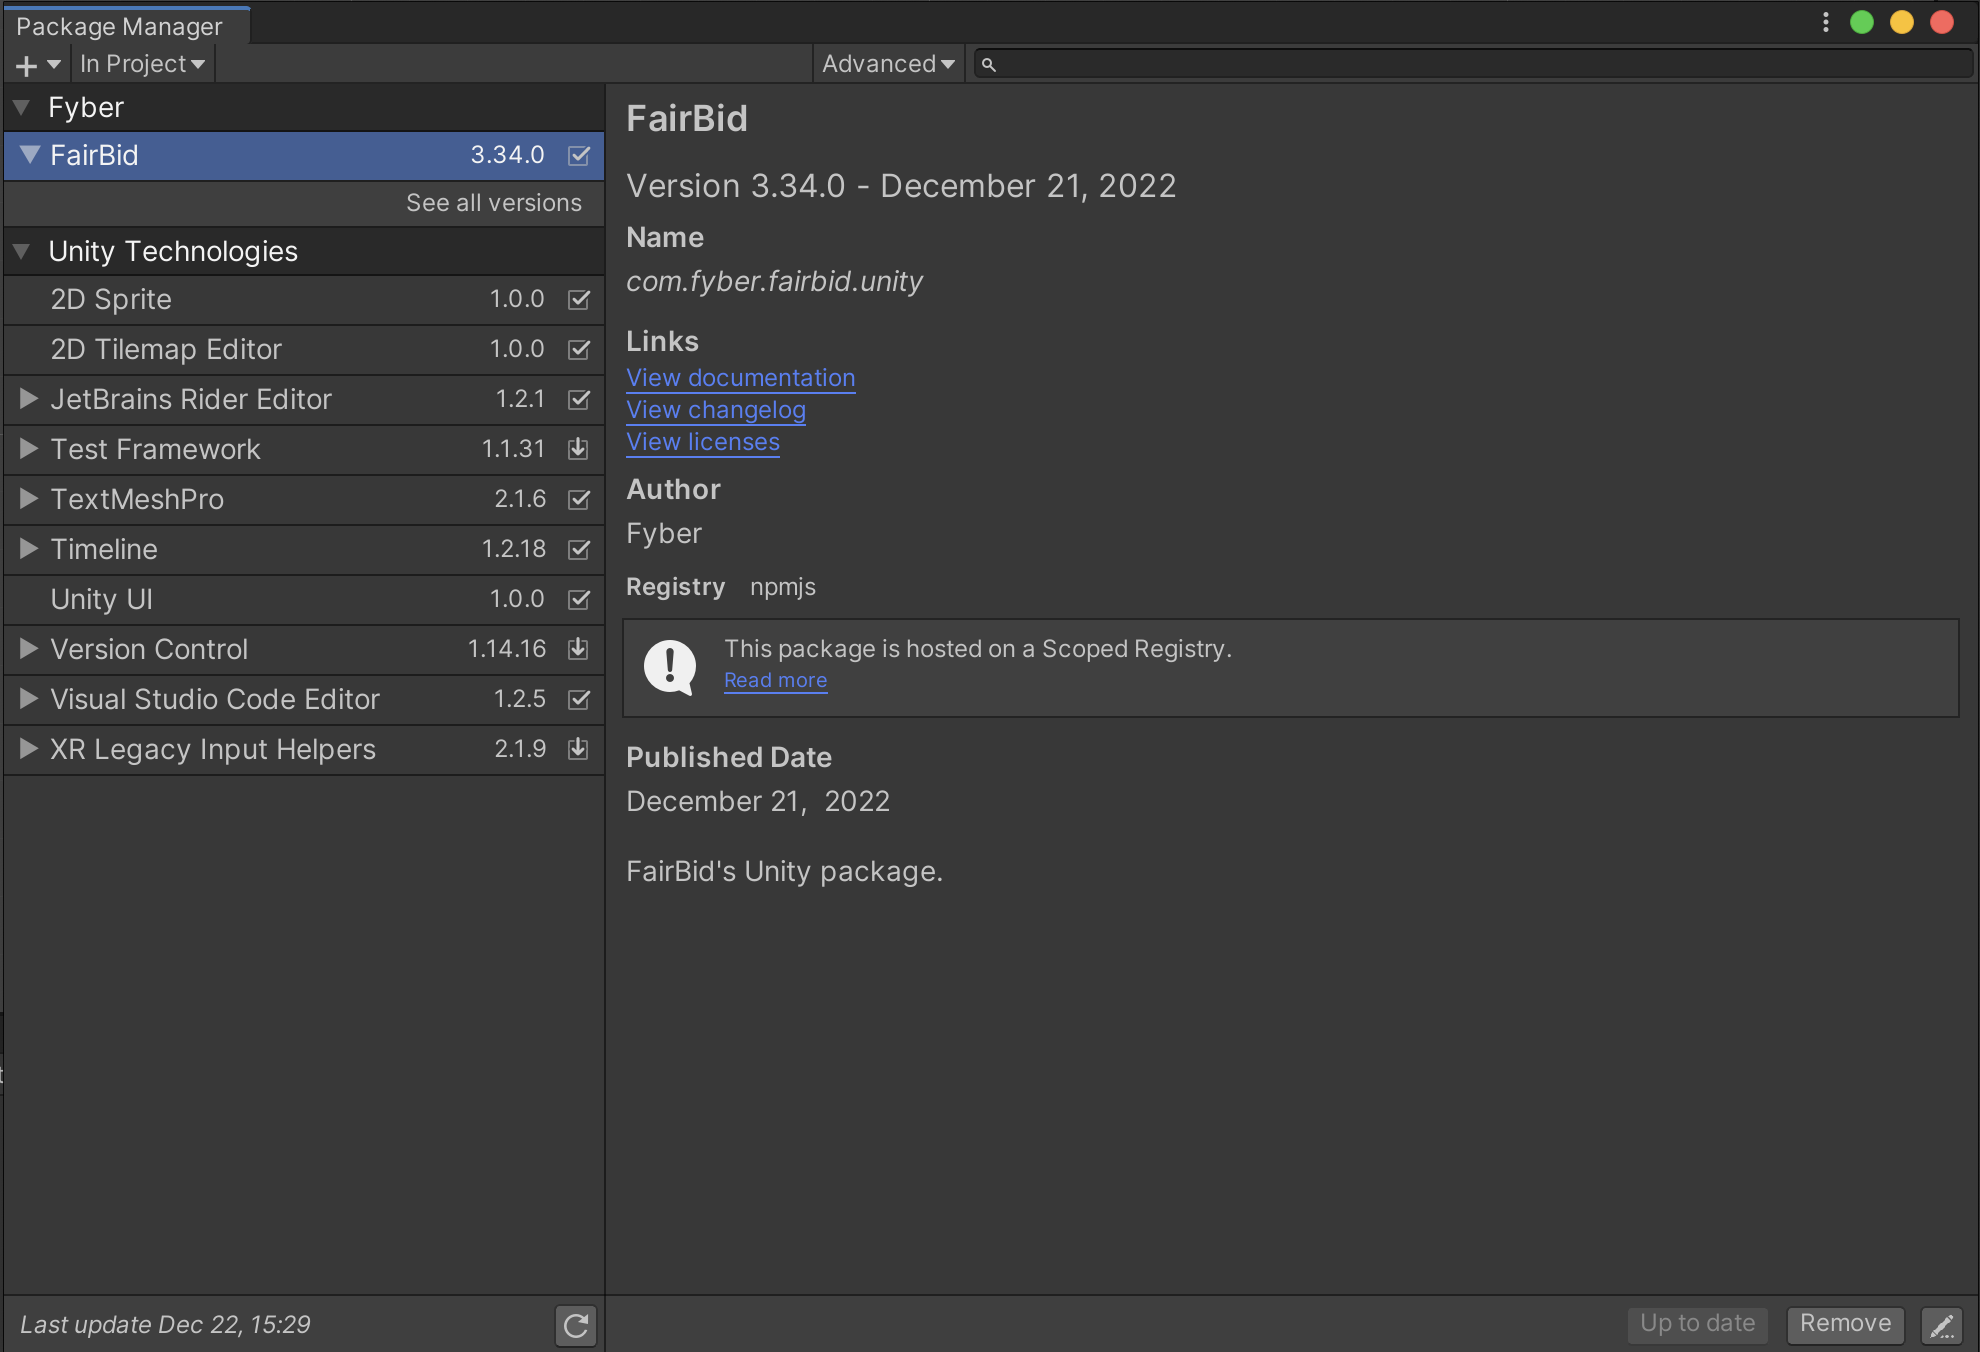Click Read more about Scoped Registry
1980x1352 pixels.
click(x=775, y=680)
